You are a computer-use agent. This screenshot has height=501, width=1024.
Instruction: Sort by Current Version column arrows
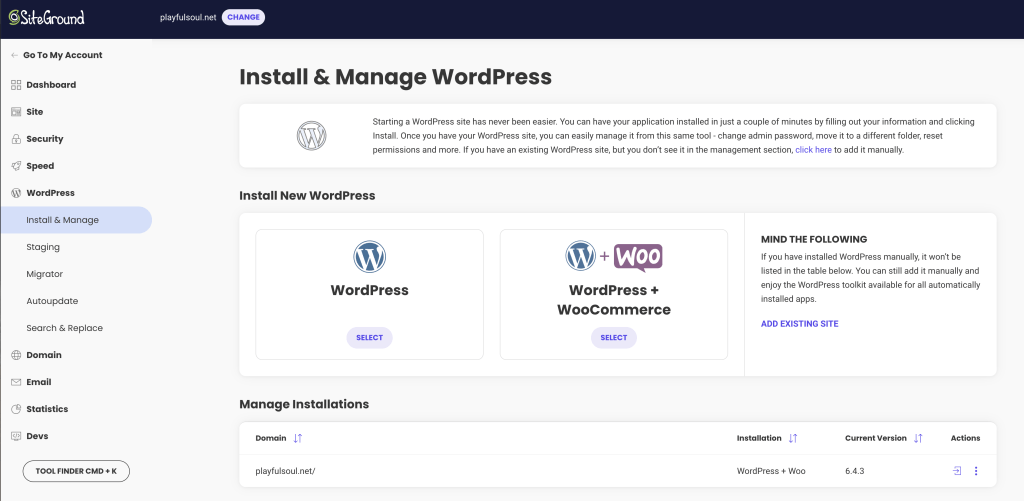pos(918,438)
